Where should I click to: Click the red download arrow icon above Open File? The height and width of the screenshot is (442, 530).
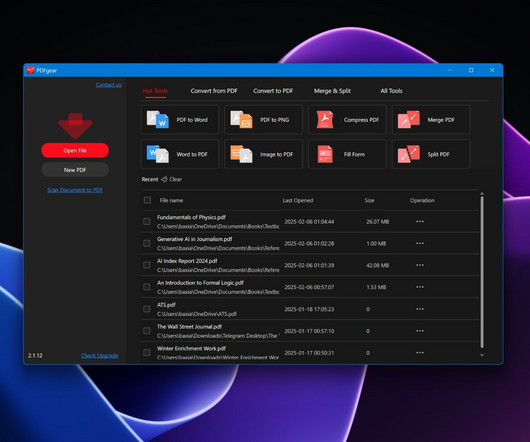[x=75, y=126]
